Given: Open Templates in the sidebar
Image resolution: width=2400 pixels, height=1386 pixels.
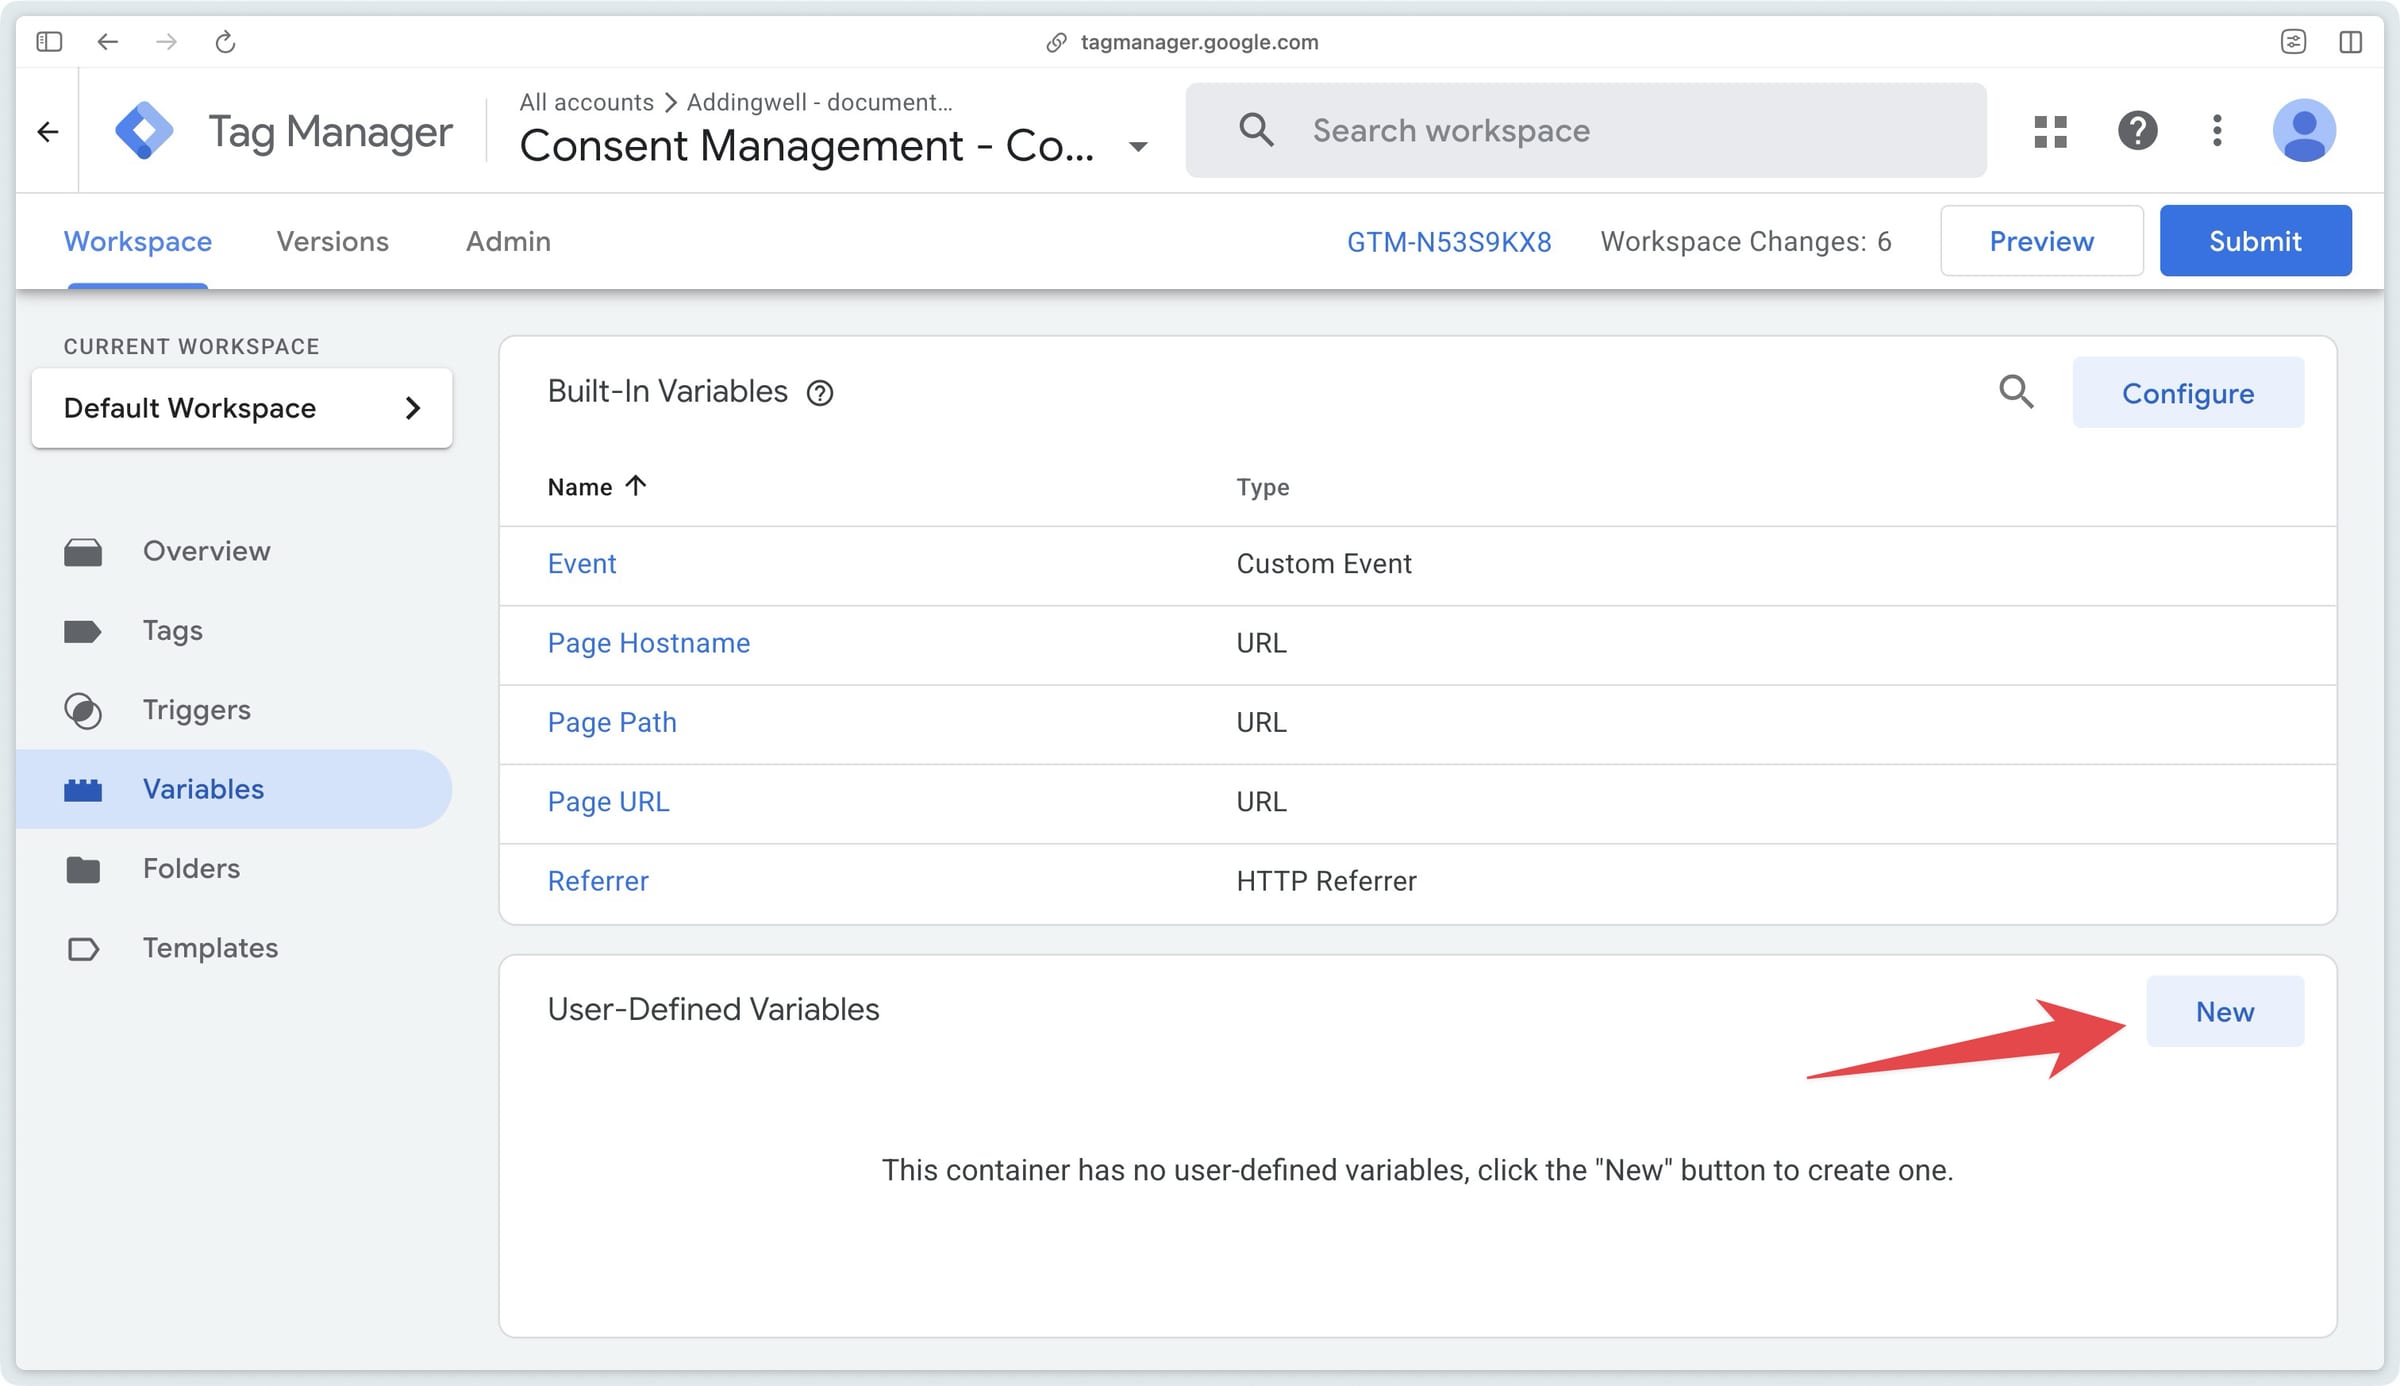Looking at the screenshot, I should [234, 948].
